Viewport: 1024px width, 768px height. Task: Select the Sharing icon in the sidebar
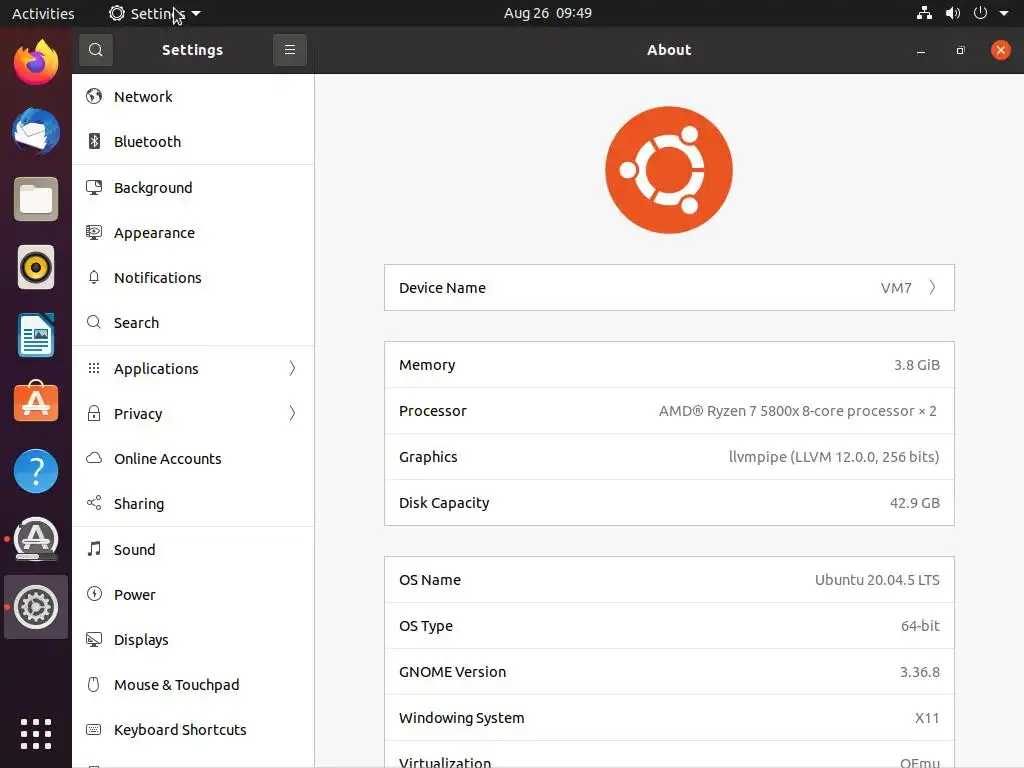point(94,503)
